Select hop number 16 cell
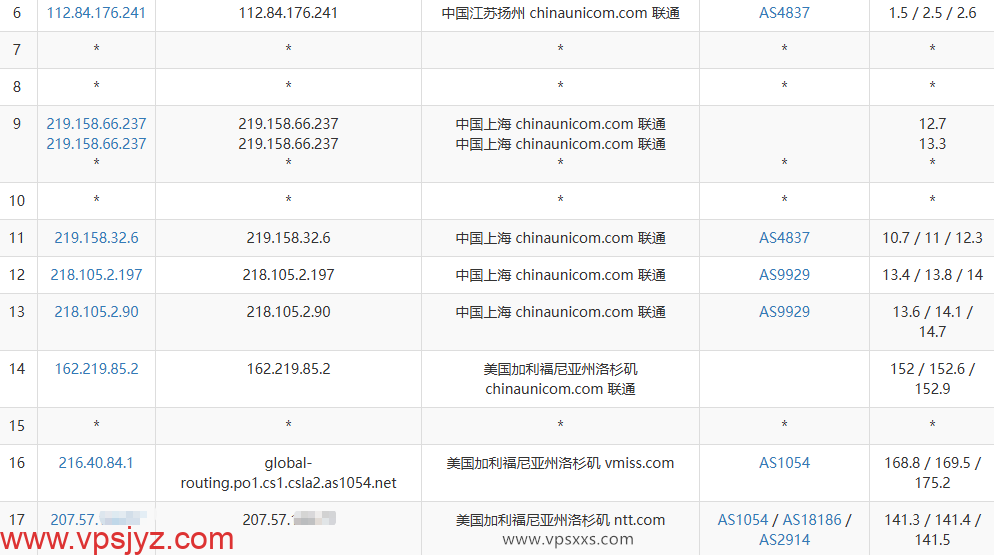 [x=18, y=473]
